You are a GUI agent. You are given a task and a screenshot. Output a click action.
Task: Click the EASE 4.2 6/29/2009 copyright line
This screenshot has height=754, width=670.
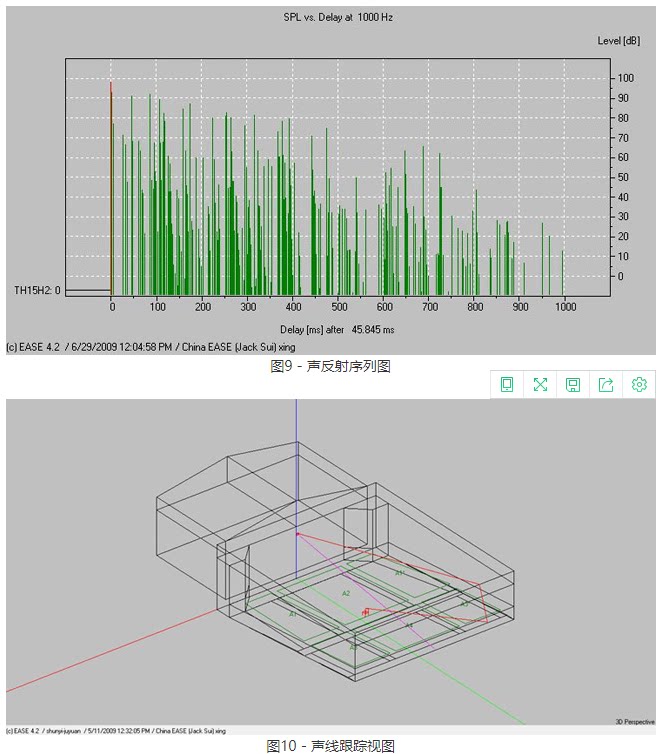151,347
